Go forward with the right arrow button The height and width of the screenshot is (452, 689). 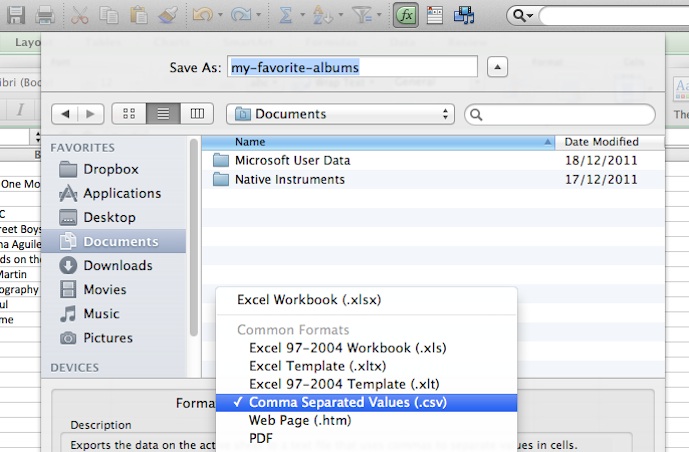pos(91,114)
